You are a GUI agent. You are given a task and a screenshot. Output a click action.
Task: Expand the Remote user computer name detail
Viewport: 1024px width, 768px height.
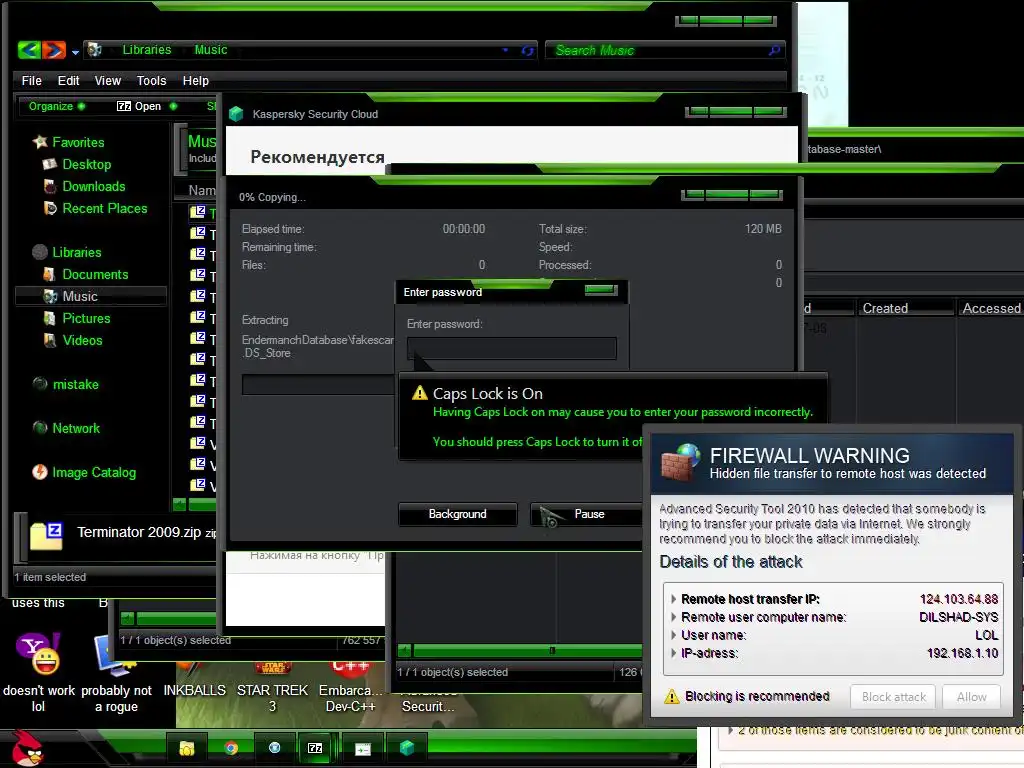pyautogui.click(x=673, y=616)
